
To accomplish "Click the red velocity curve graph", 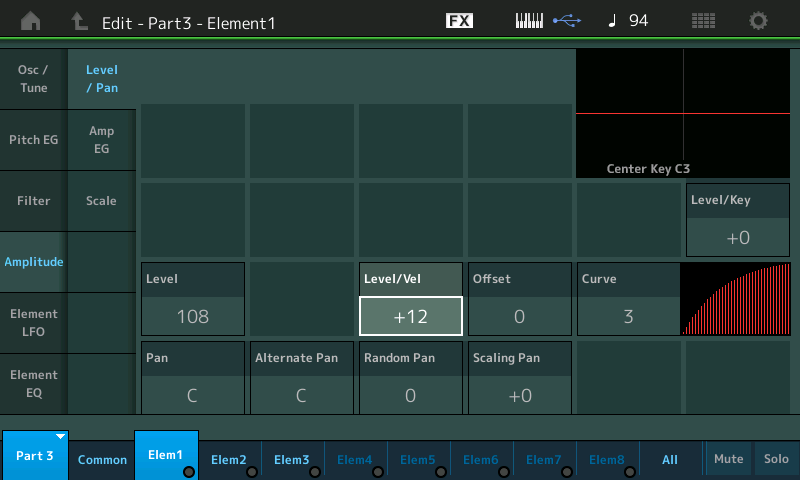I will click(735, 299).
